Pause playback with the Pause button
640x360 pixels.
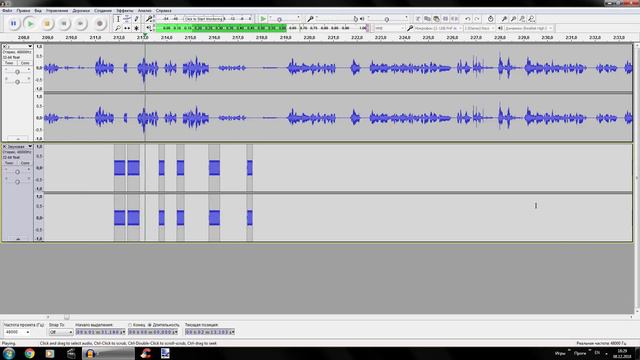click(13, 24)
